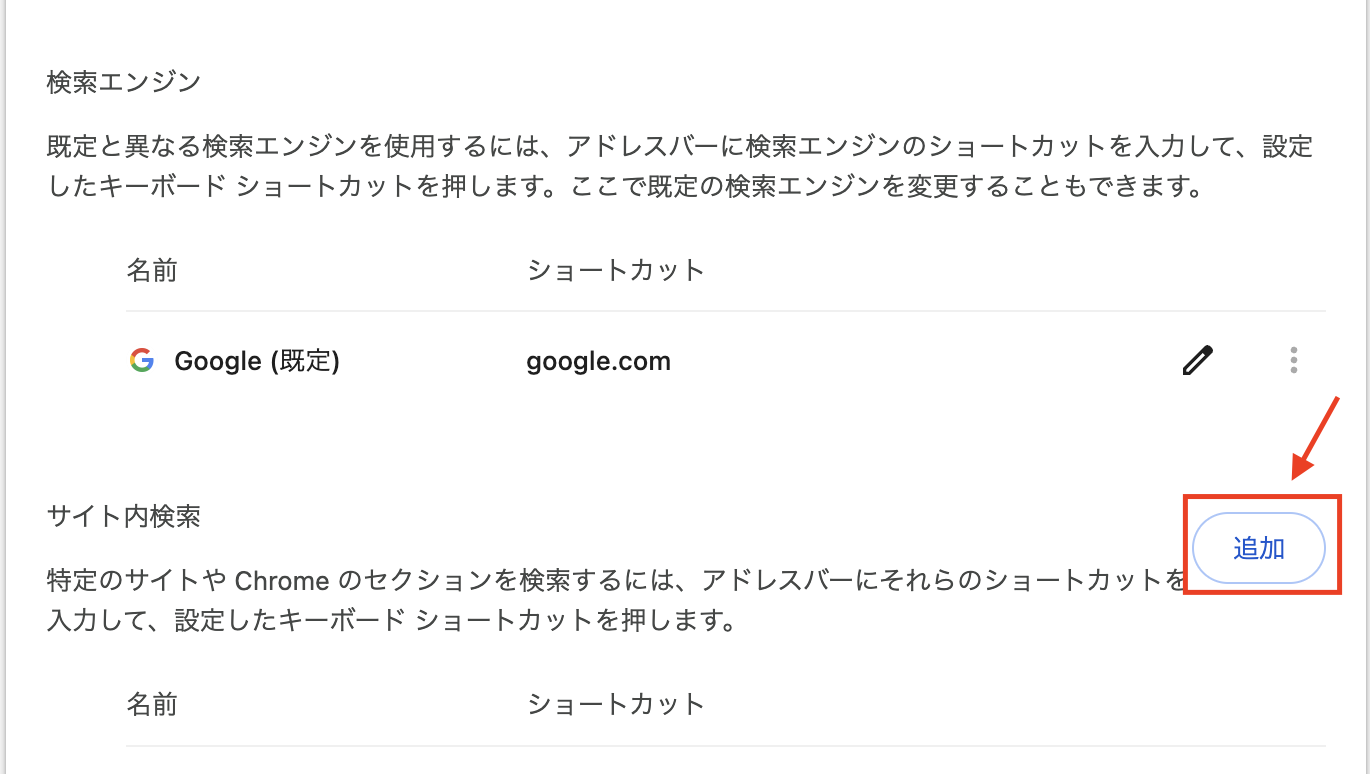Click ショートカット column header in 検索エンジン table

coord(616,270)
